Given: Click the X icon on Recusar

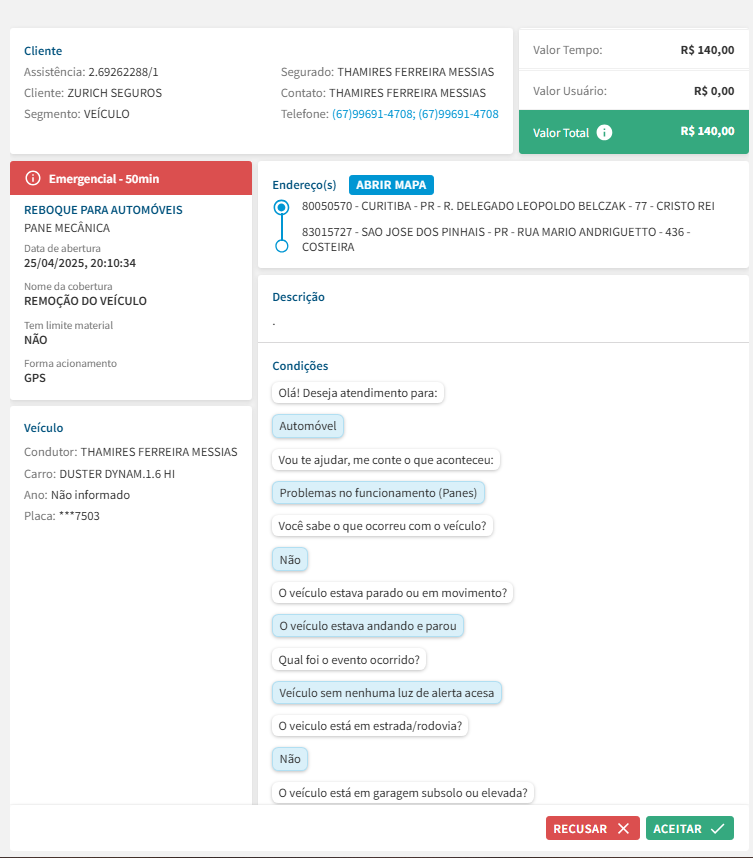Looking at the screenshot, I should [x=623, y=828].
